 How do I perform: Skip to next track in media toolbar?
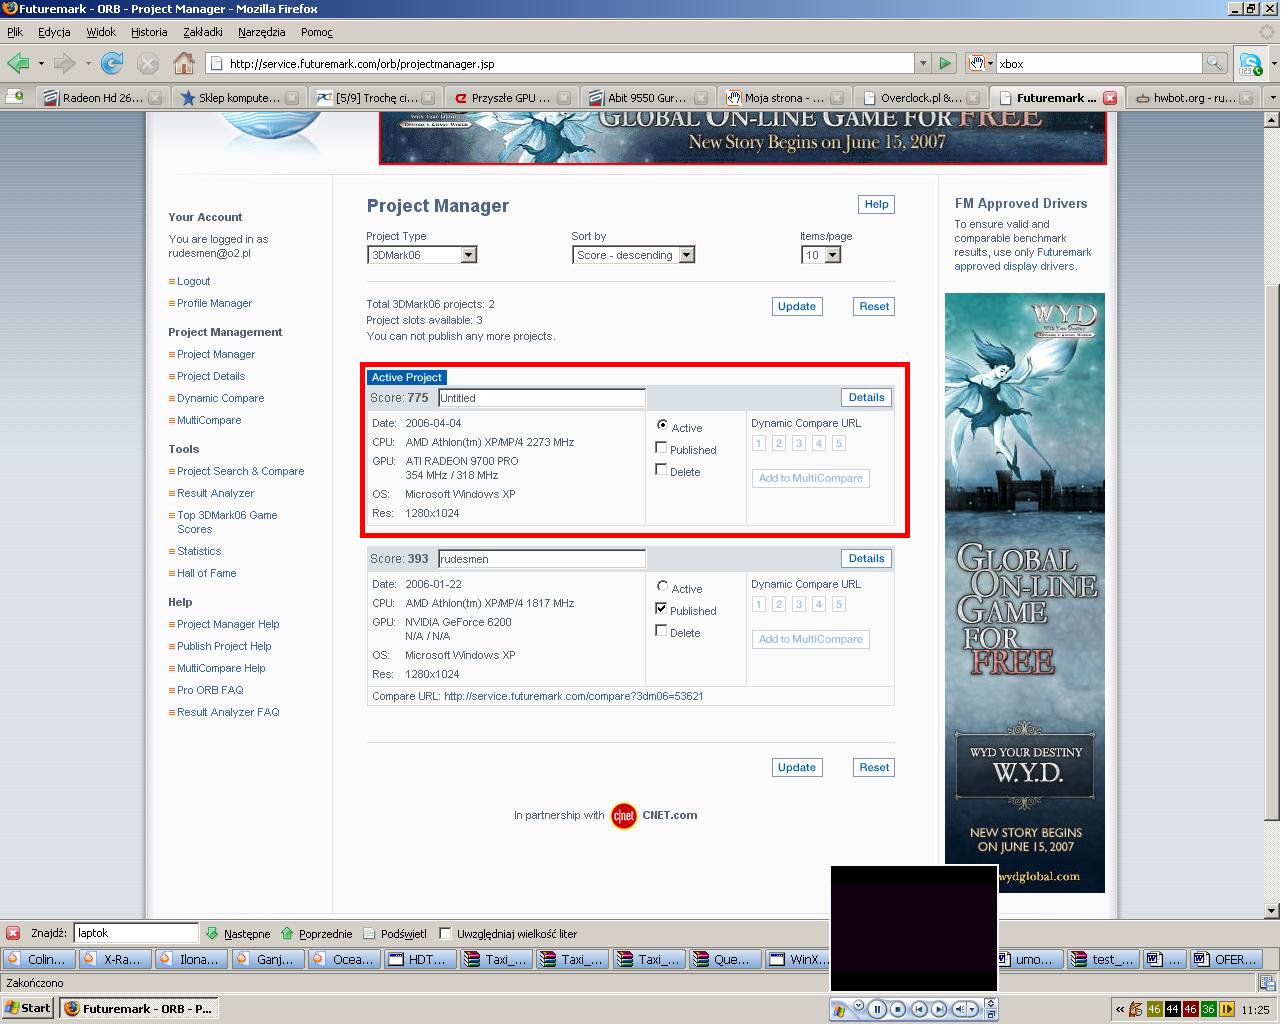point(938,1009)
